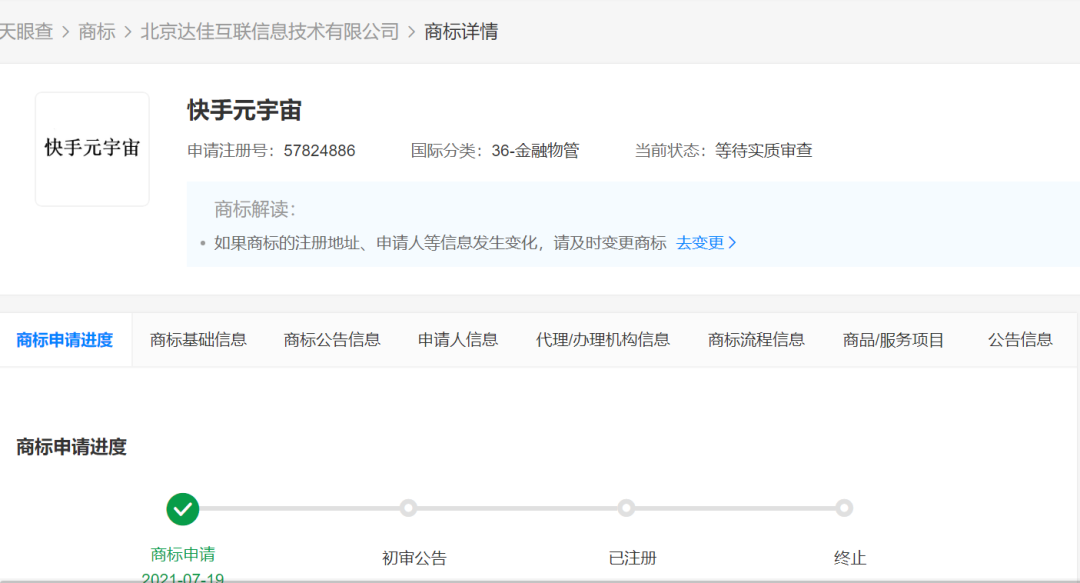The image size is (1080, 583).
Task: Go to 商标 breadcrumb link
Action: 96,32
